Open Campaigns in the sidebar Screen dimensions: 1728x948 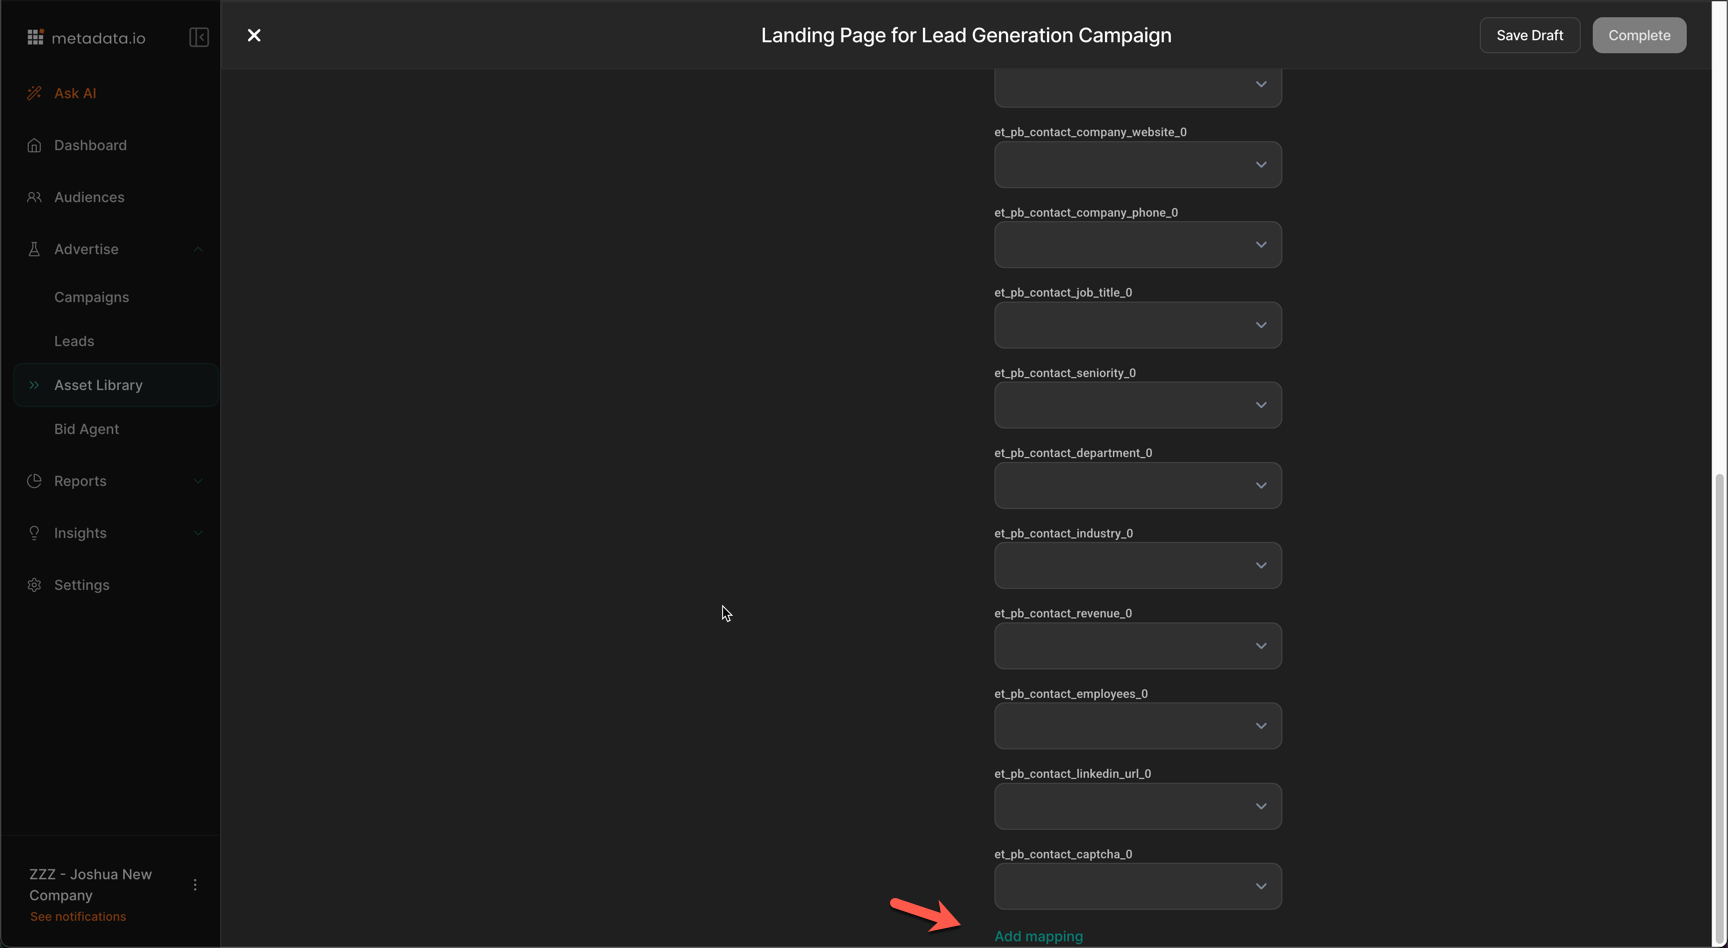tap(91, 297)
